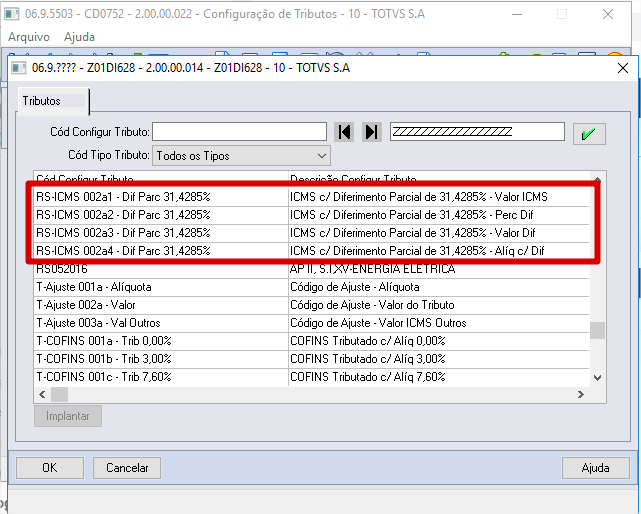Go to last record arrow button
Image resolution: width=641 pixels, height=514 pixels.
pos(372,132)
